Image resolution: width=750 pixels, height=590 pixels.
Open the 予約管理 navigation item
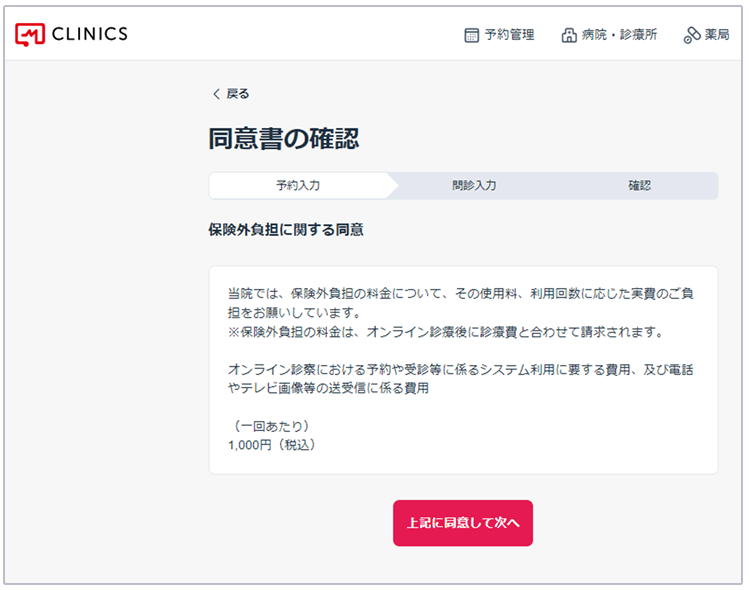(509, 35)
